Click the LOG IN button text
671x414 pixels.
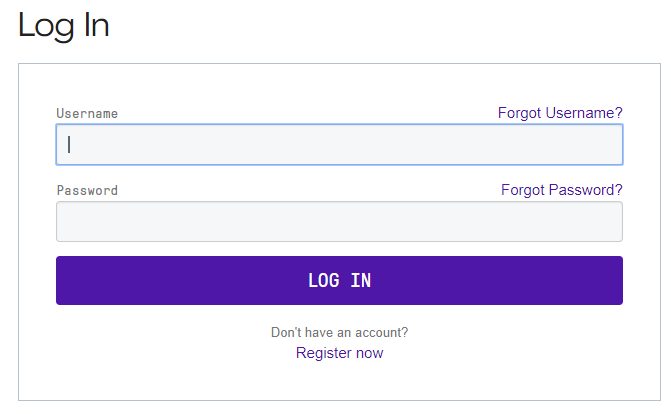tap(339, 281)
